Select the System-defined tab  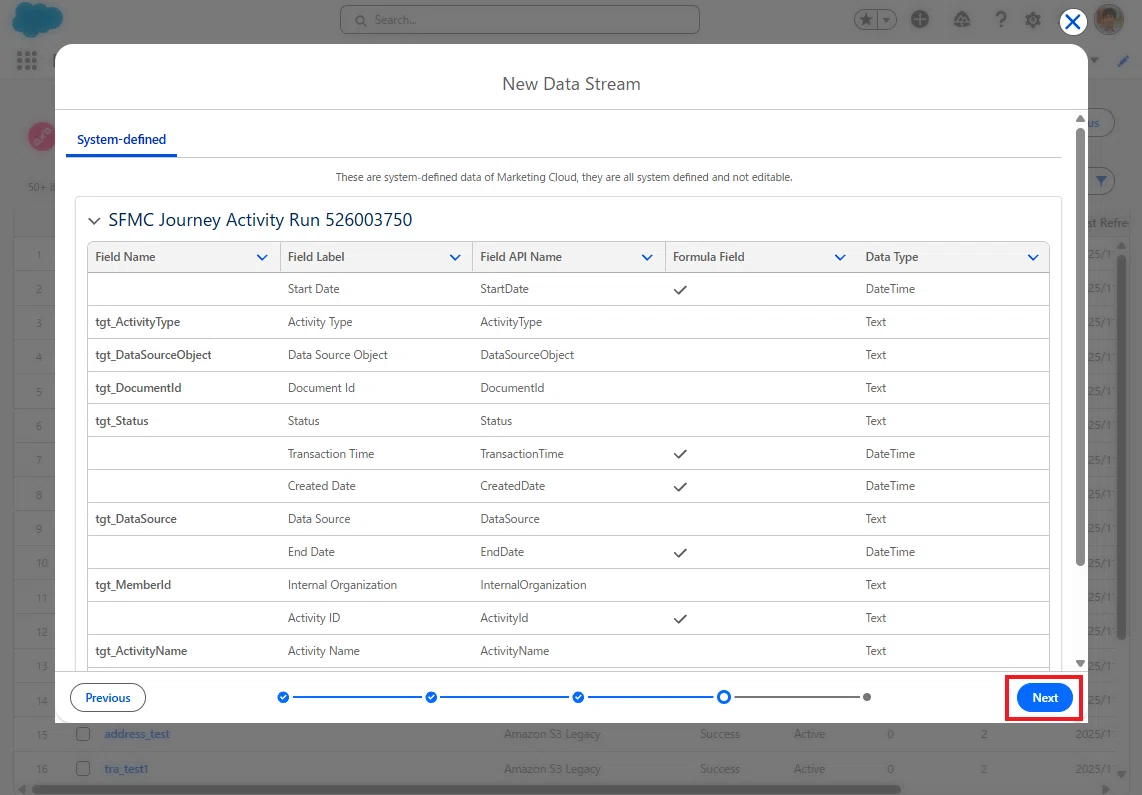pos(122,139)
